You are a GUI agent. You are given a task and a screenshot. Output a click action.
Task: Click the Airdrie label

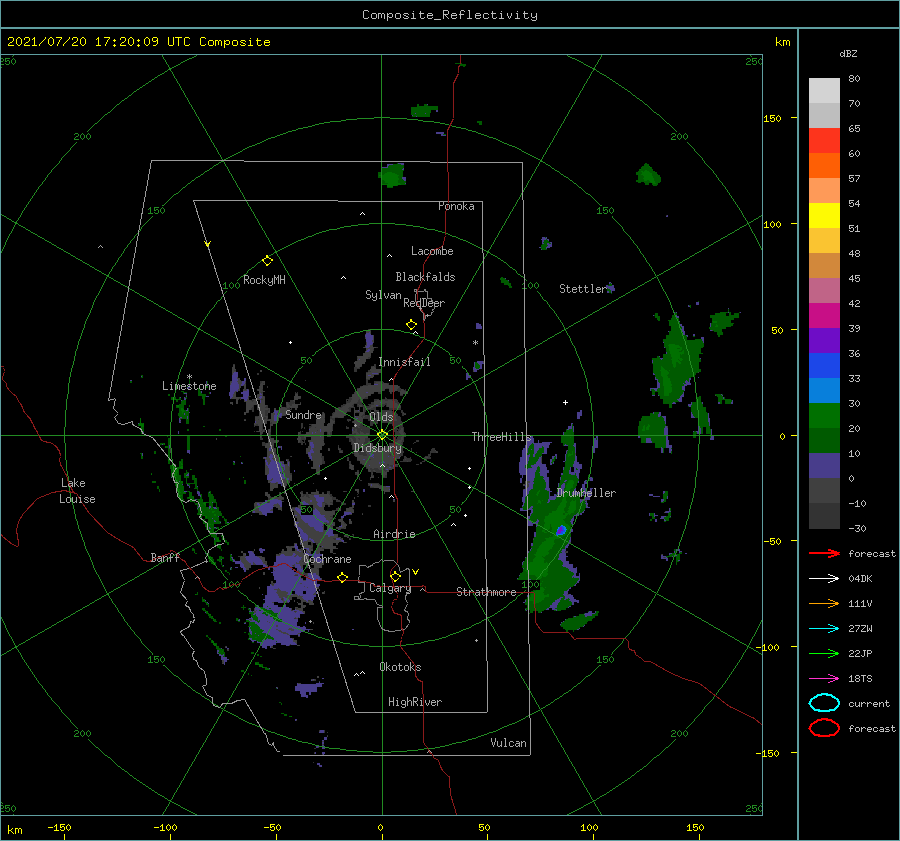coord(394,534)
